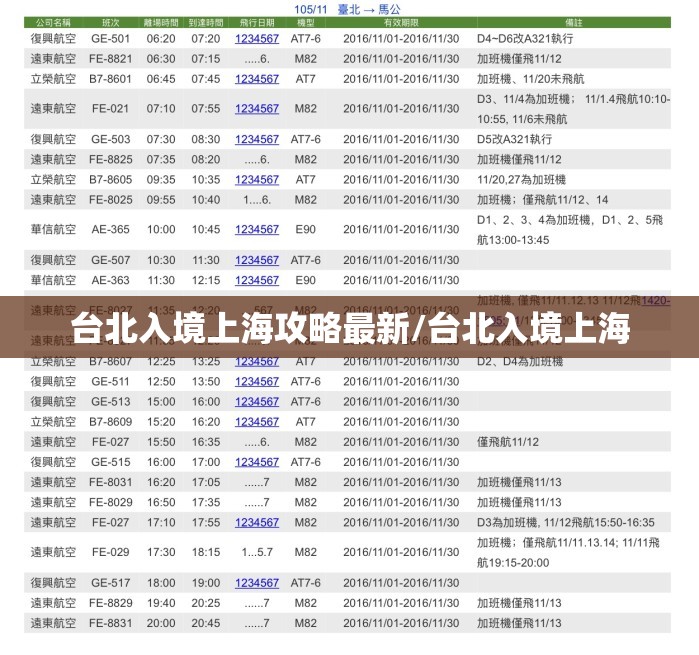Follow the 1234567 link for flight AE-363
The height and width of the screenshot is (655, 699).
pyautogui.click(x=257, y=280)
